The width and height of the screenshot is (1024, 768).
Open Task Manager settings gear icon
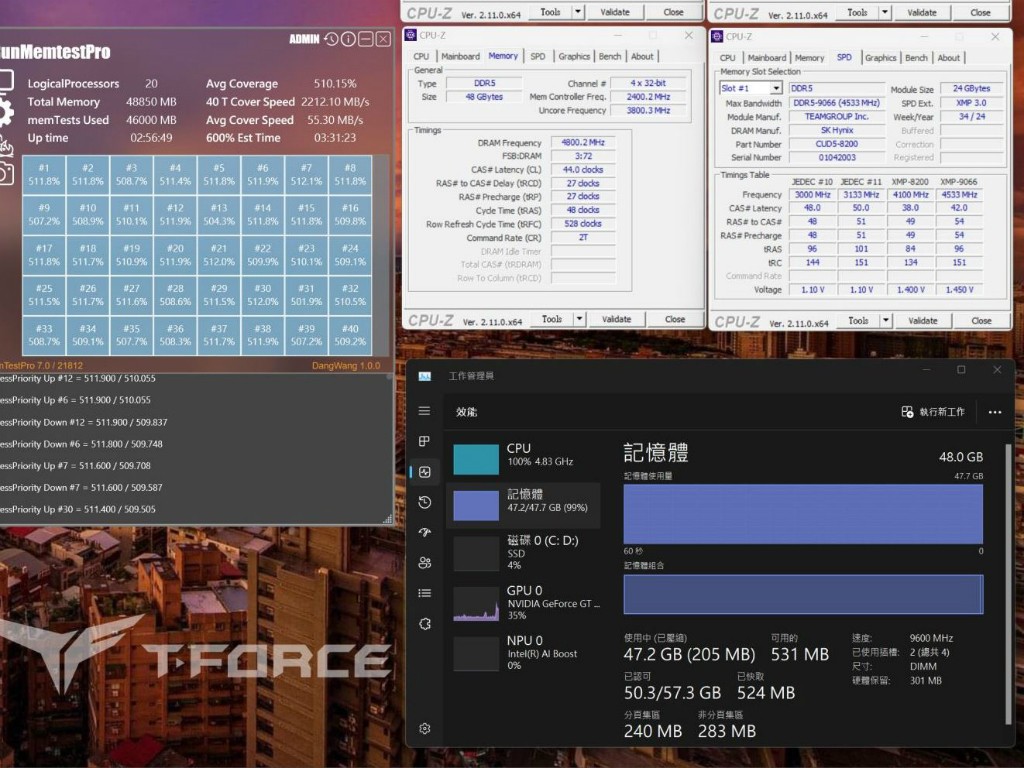[425, 728]
